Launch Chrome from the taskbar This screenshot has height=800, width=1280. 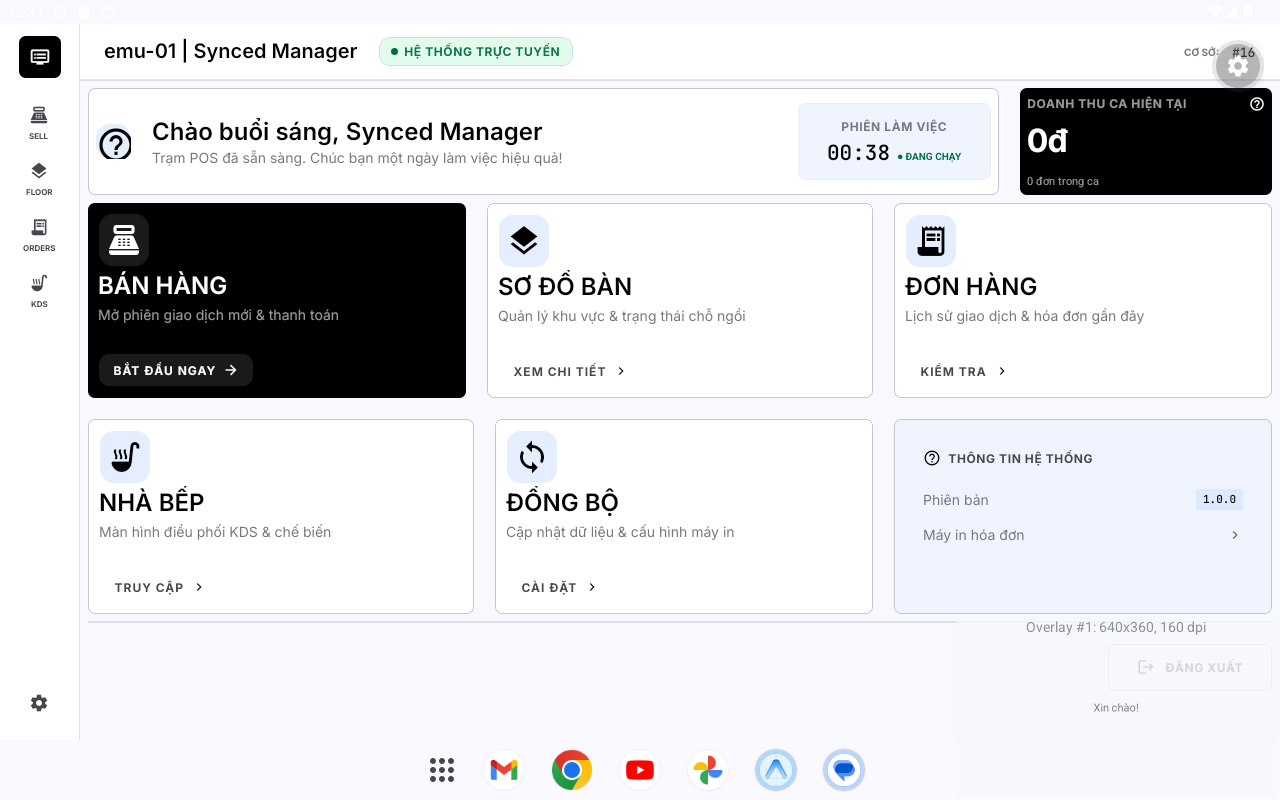click(x=572, y=770)
